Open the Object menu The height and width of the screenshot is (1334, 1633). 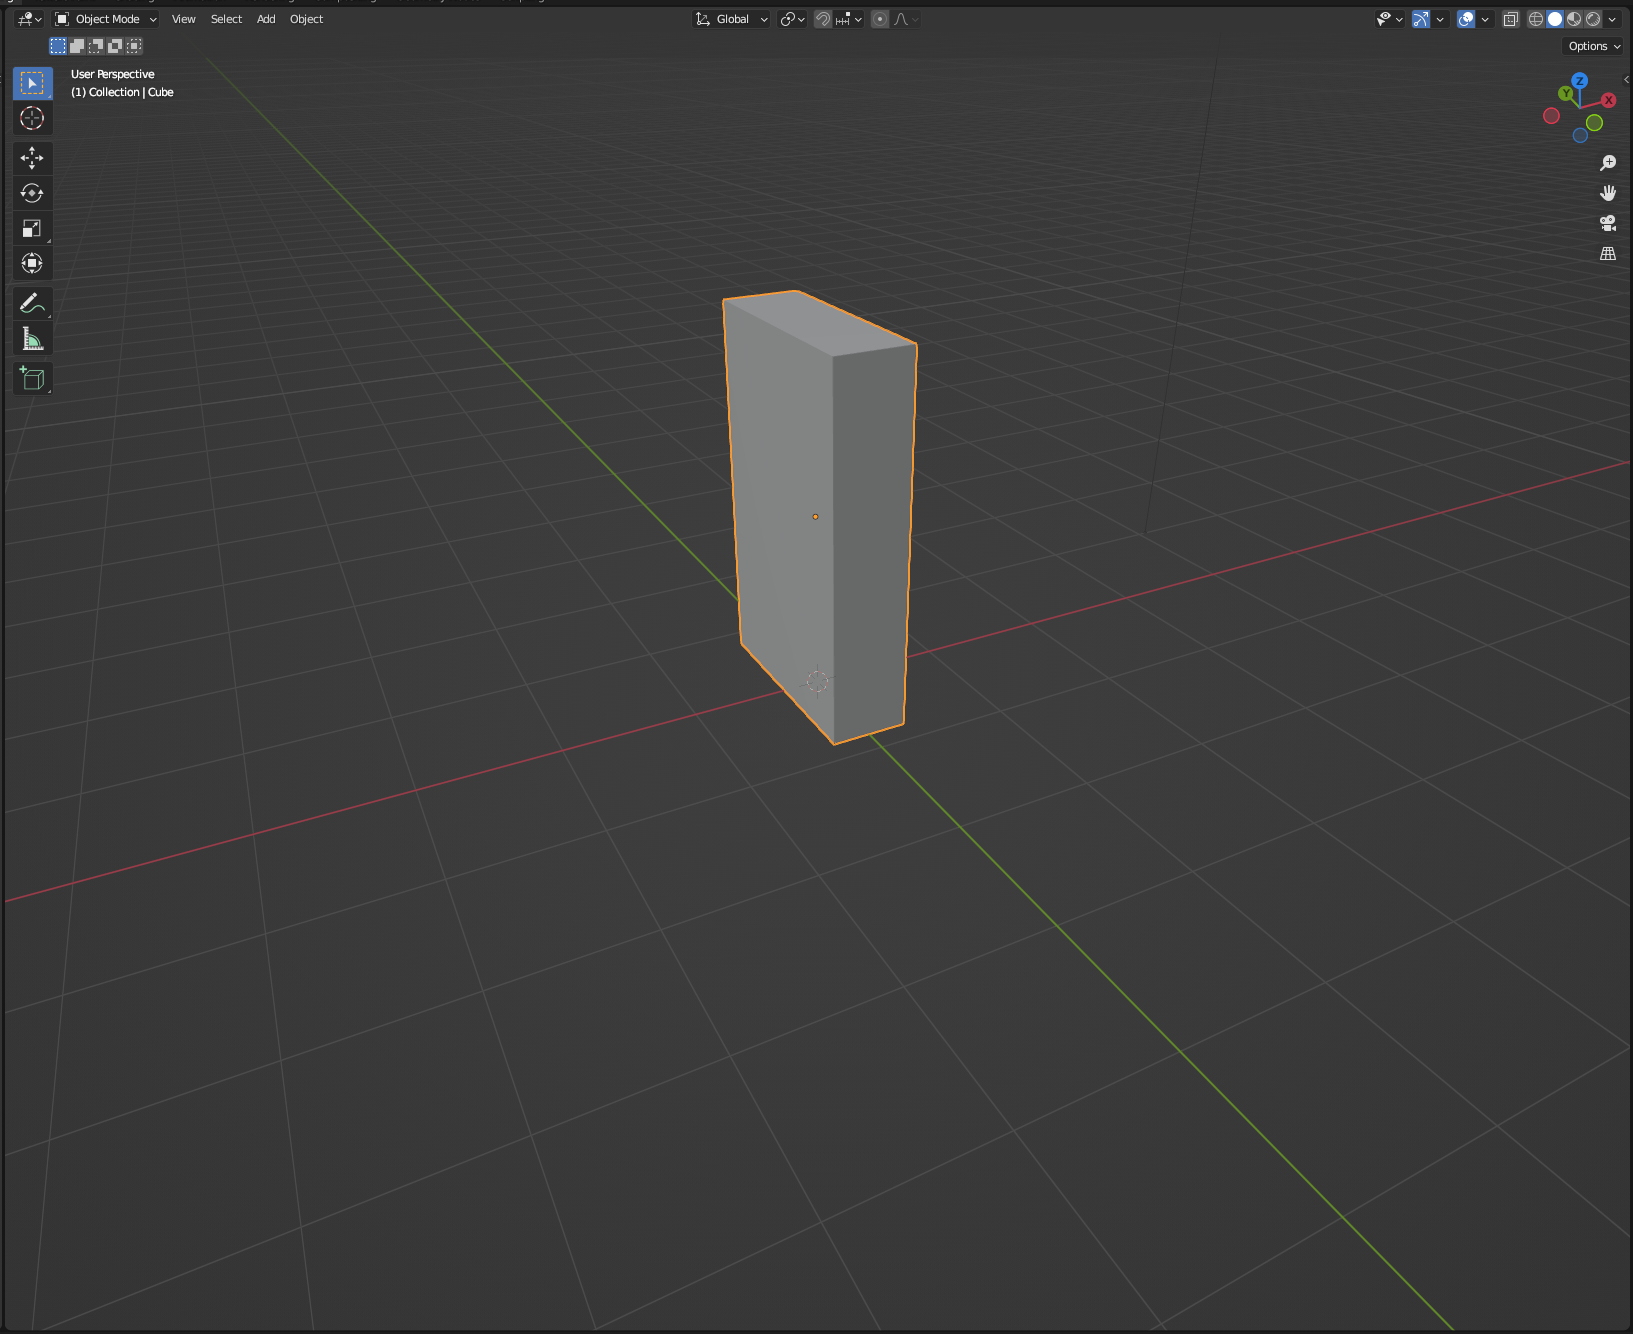[x=306, y=19]
